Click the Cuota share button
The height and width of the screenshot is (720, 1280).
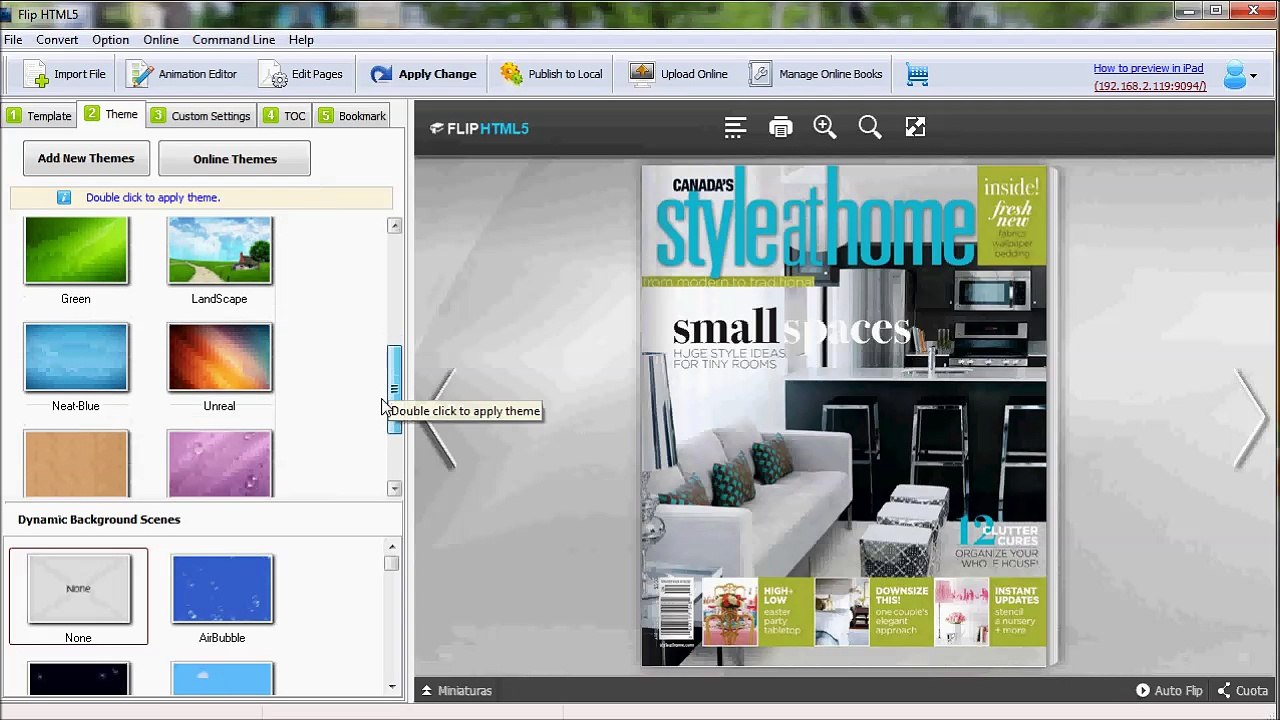(1243, 691)
